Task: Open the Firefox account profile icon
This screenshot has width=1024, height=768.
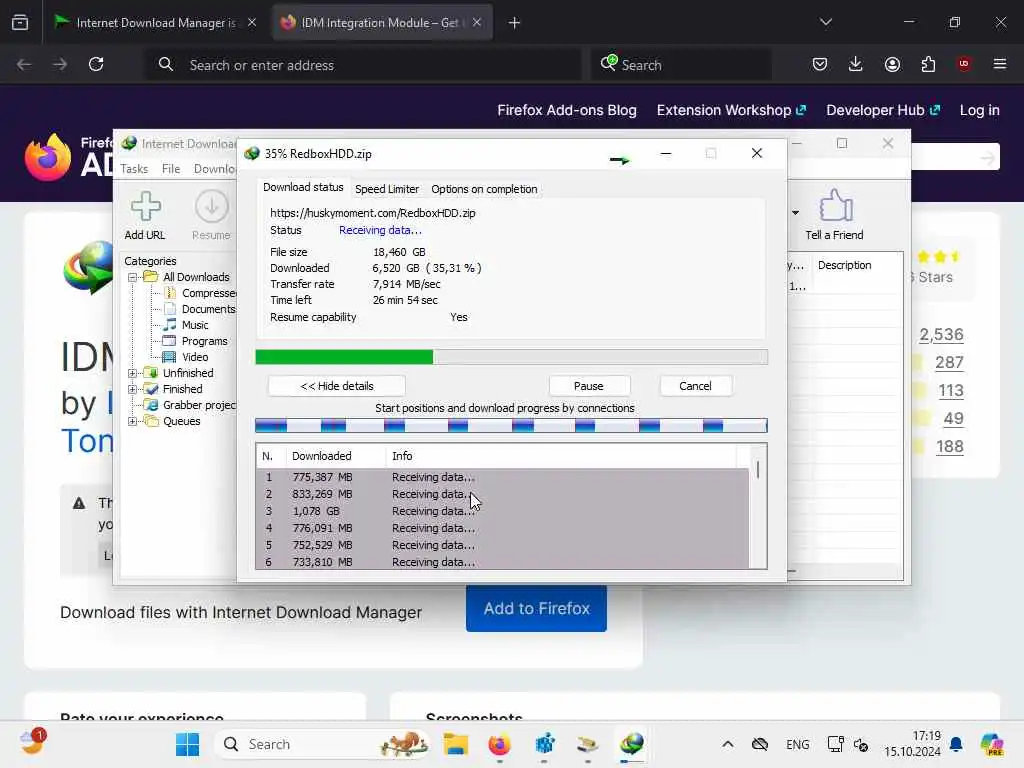Action: coord(892,64)
